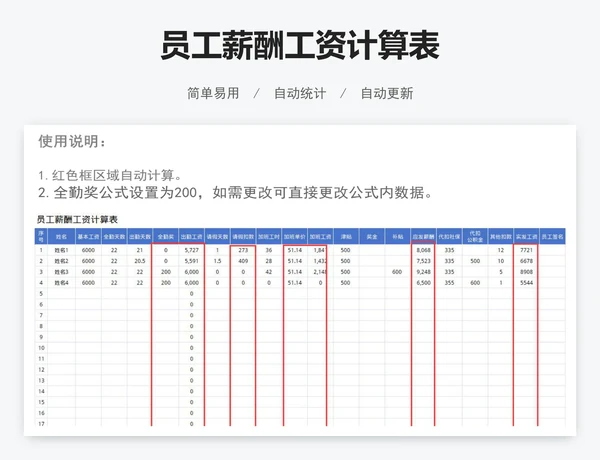Select net pay cell 6678
600x460 pixels.
pyautogui.click(x=527, y=261)
